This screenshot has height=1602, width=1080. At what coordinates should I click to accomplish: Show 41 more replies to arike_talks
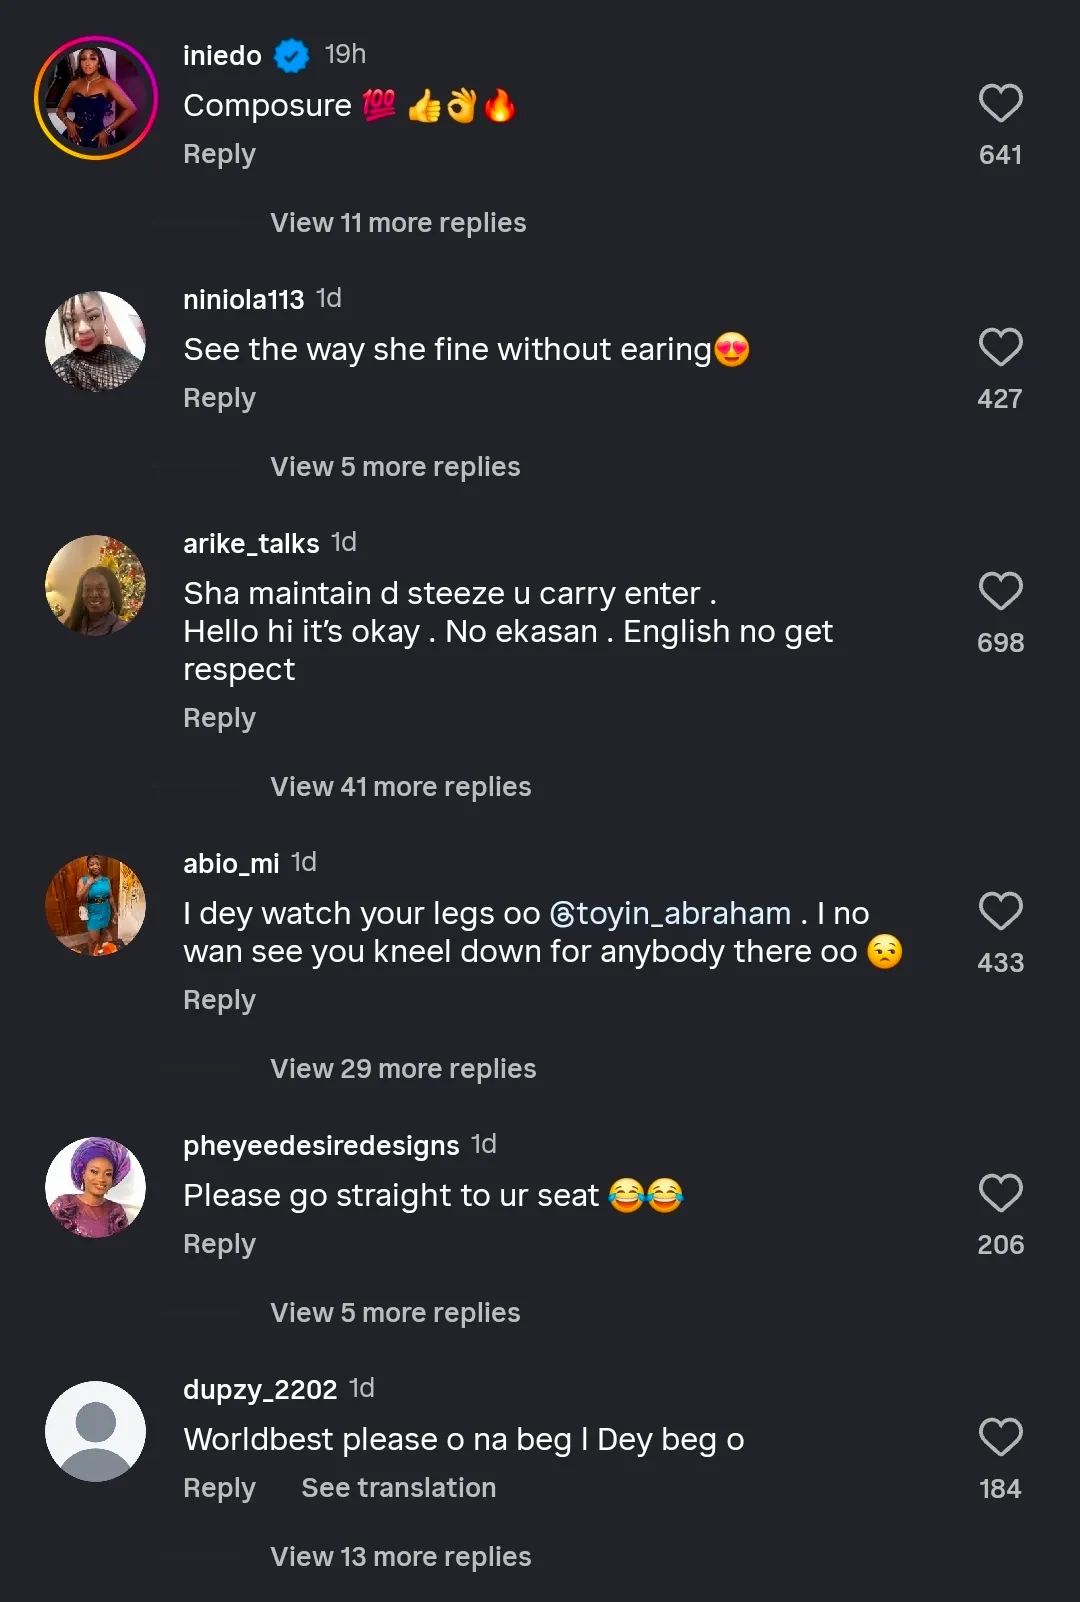[x=400, y=787]
